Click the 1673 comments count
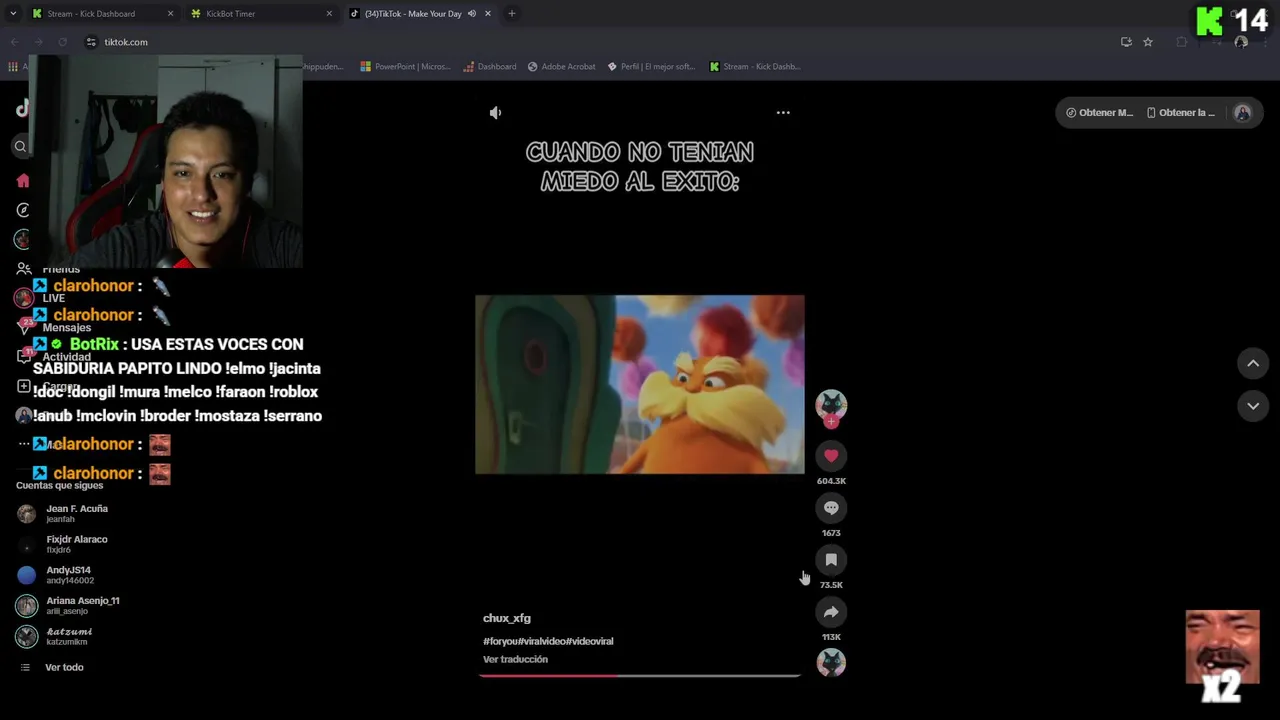Screen dimensions: 1280x720 (x=831, y=533)
